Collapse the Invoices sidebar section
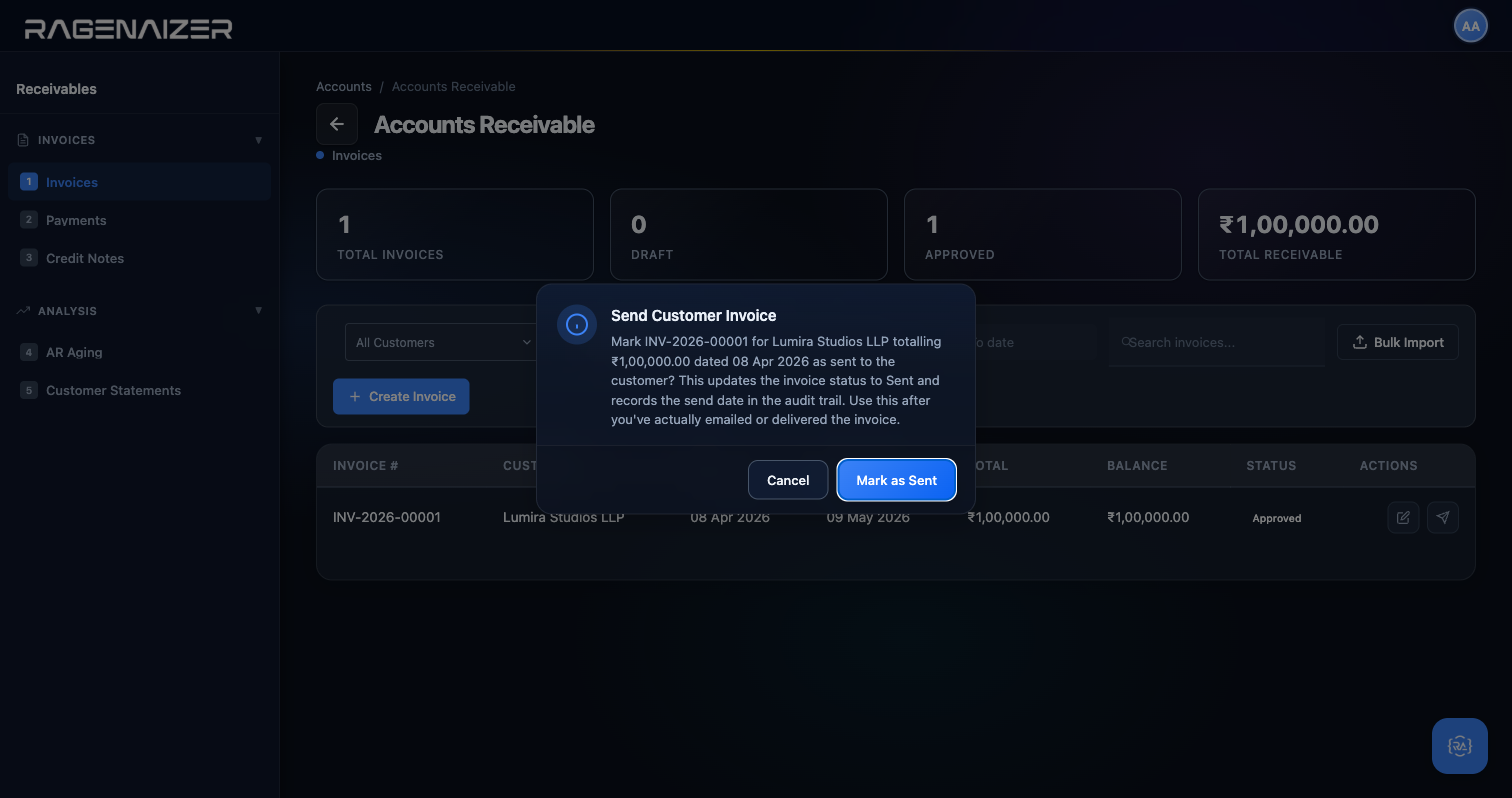Image resolution: width=1512 pixels, height=798 pixels. [259, 140]
